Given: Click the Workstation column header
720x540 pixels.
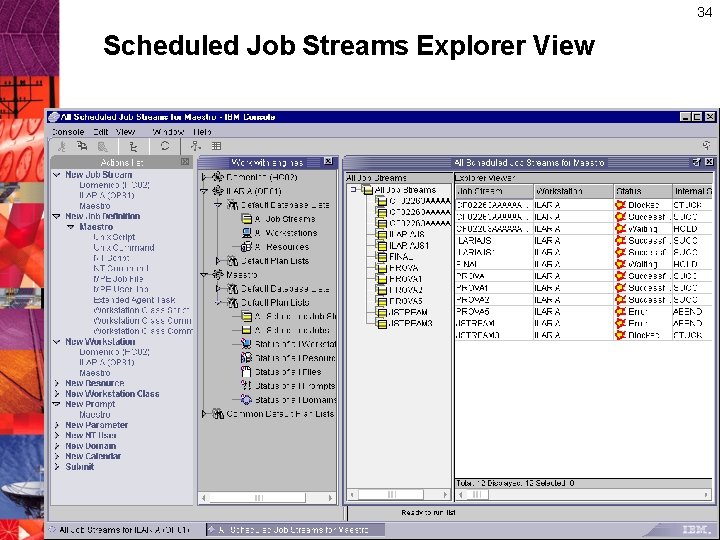Looking at the screenshot, I should click(574, 191).
